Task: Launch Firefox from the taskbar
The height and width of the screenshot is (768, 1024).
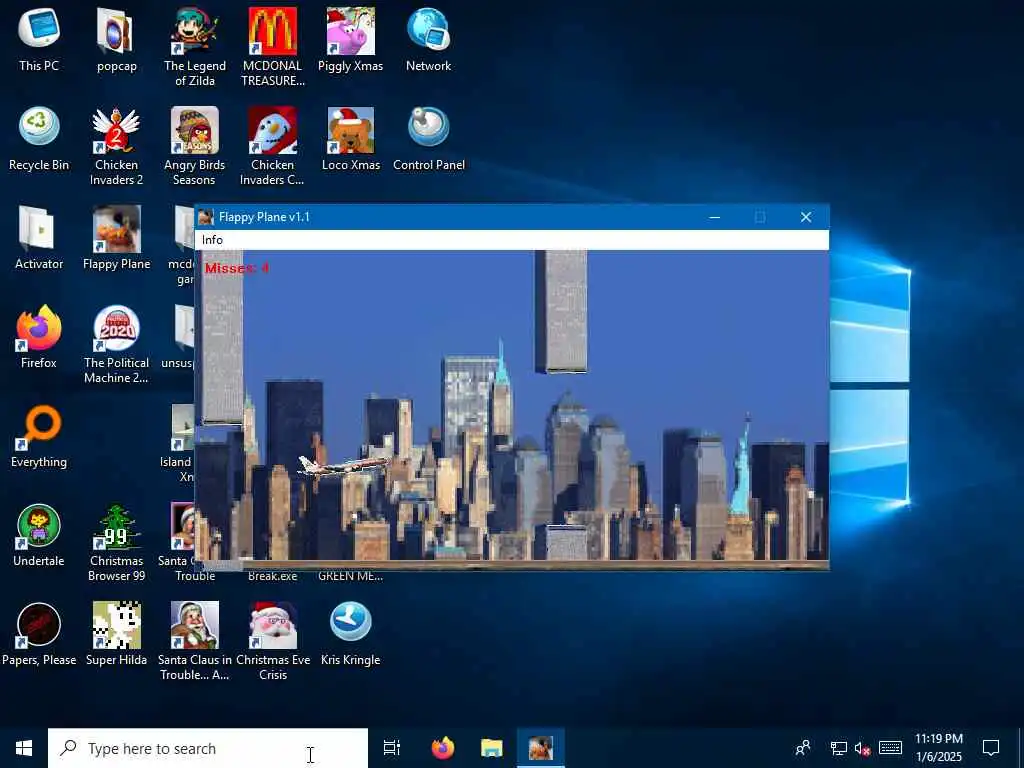Action: pyautogui.click(x=443, y=748)
